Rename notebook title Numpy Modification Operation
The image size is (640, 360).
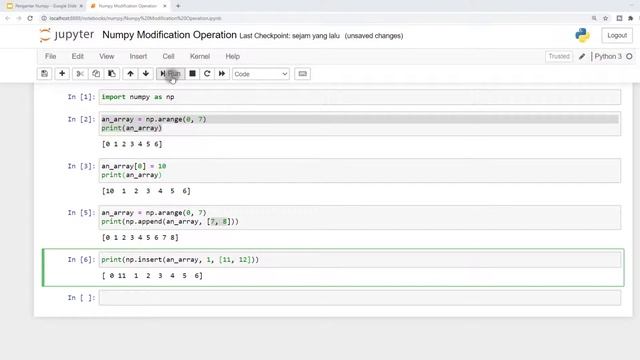169,35
